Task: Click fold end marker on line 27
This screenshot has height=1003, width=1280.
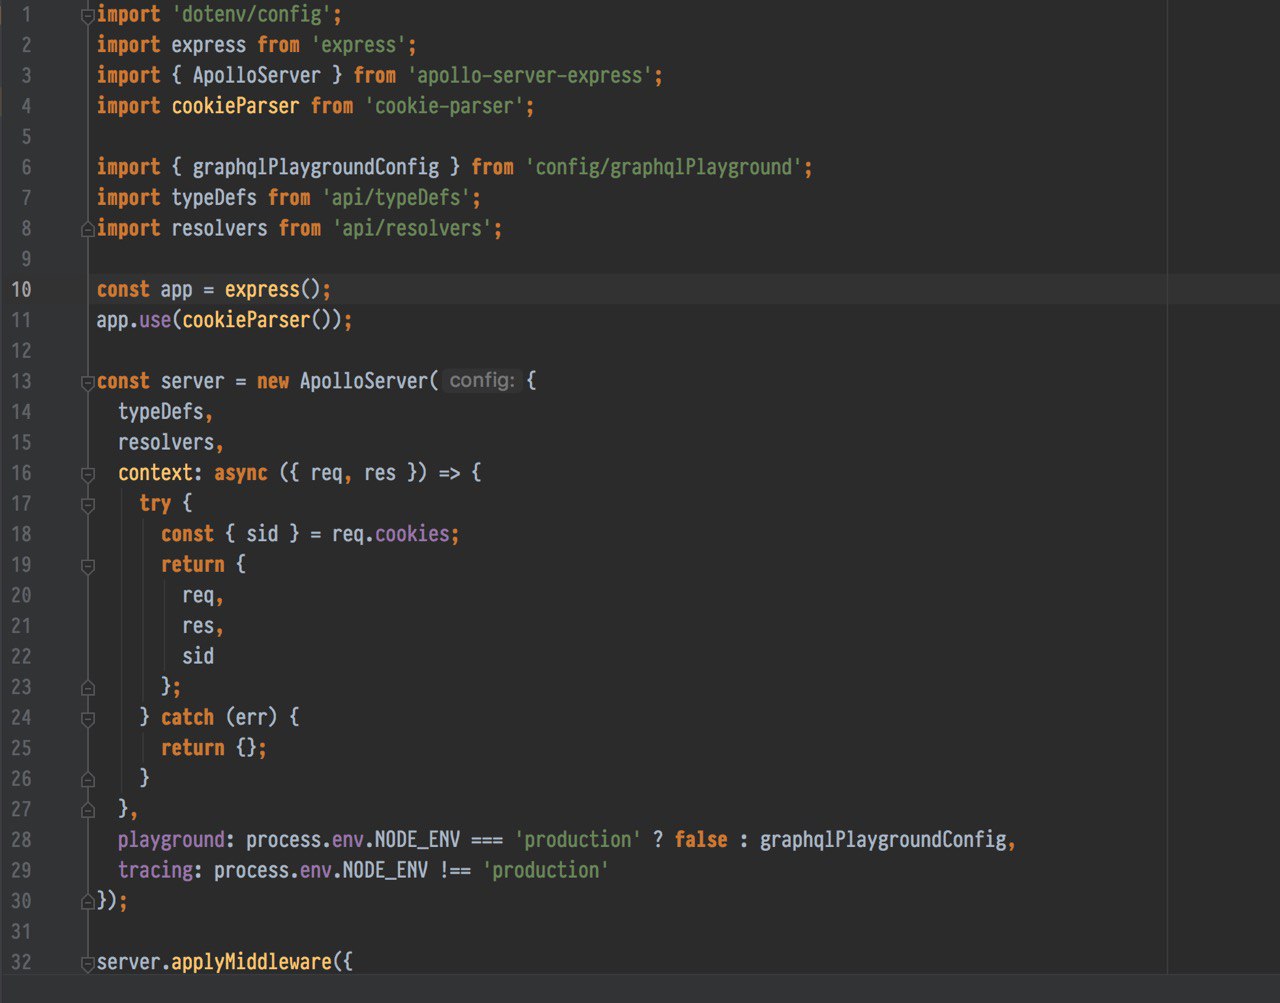Action: click(x=88, y=809)
